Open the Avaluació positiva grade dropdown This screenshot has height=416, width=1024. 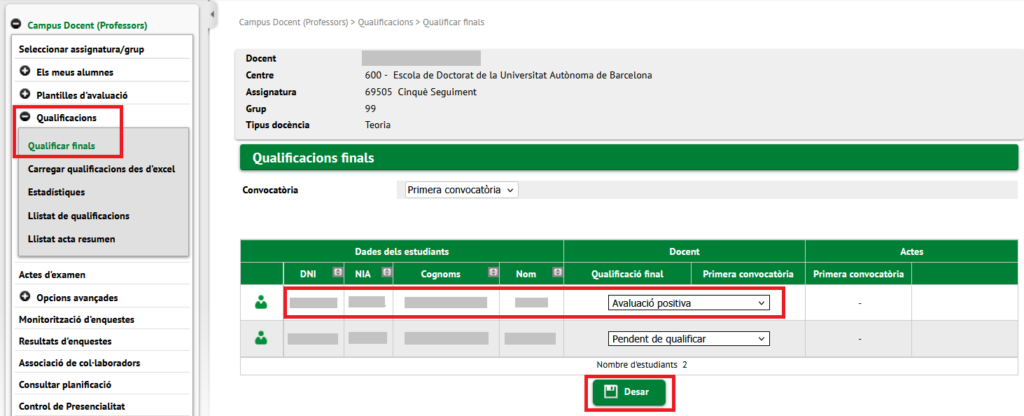point(689,303)
